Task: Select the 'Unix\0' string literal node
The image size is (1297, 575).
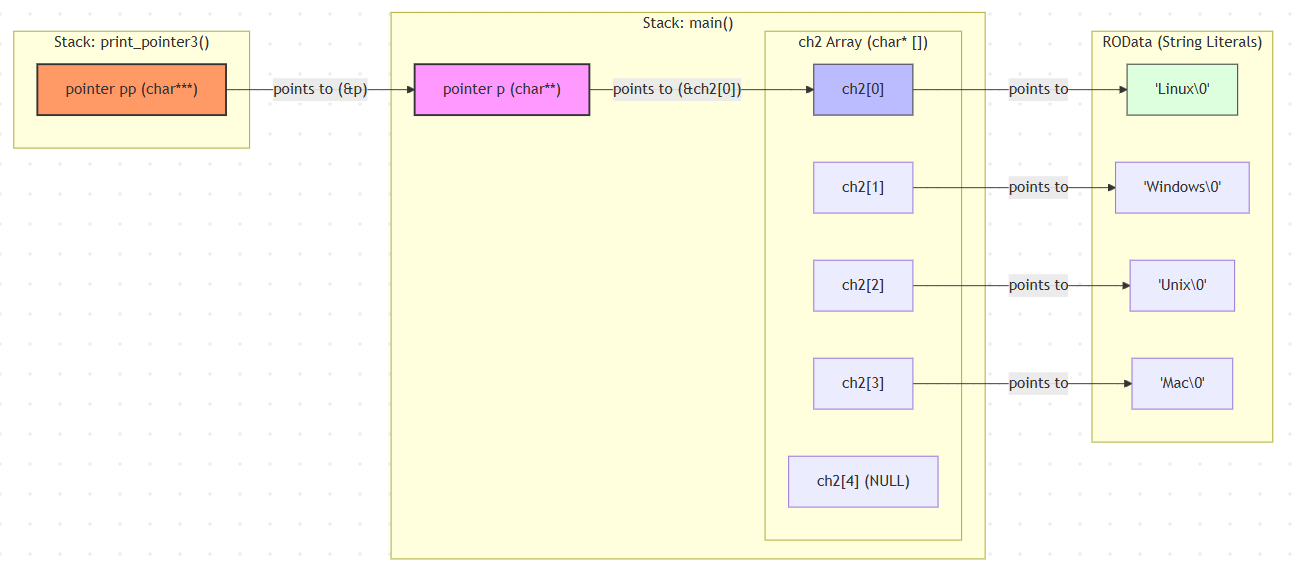Action: pos(1182,286)
